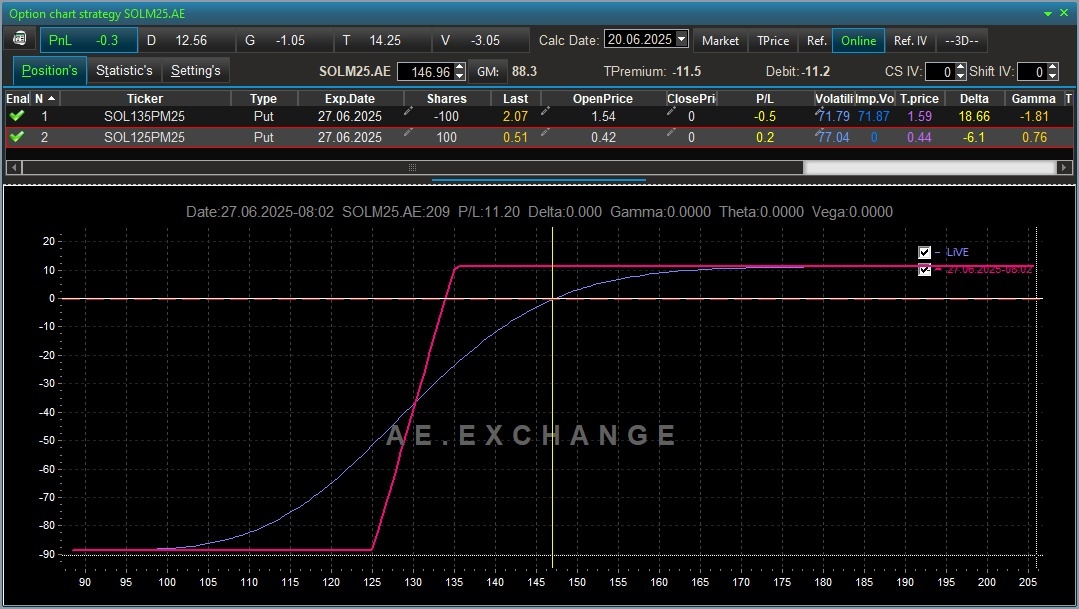The image size is (1079, 609).
Task: Decrease Shift IV using the down spinner
Action: pyautogui.click(x=1053, y=76)
